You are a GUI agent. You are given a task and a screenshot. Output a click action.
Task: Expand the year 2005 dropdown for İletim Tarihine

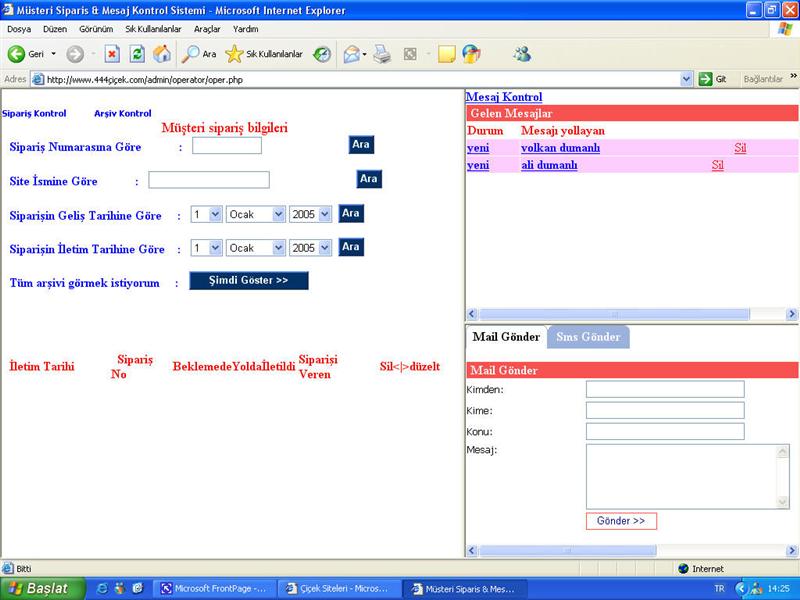click(x=325, y=248)
